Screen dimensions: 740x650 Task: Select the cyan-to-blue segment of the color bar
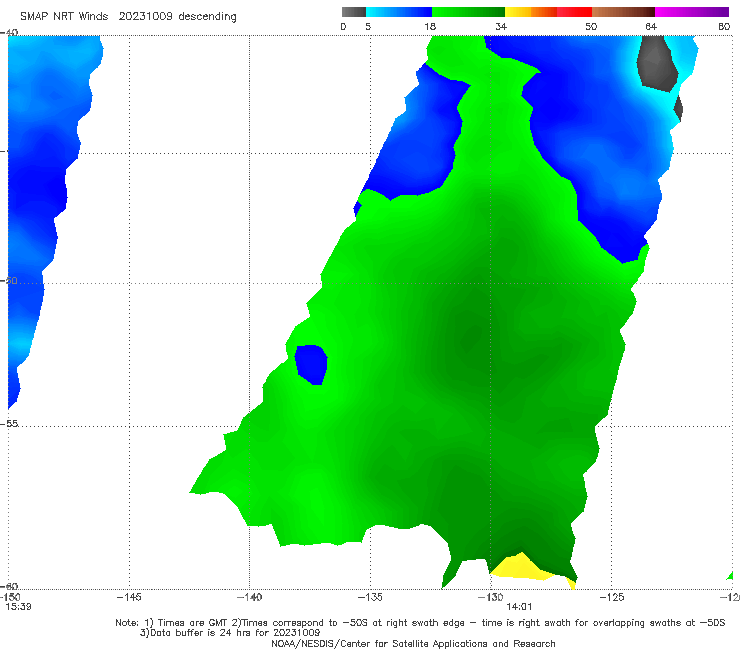399,12
